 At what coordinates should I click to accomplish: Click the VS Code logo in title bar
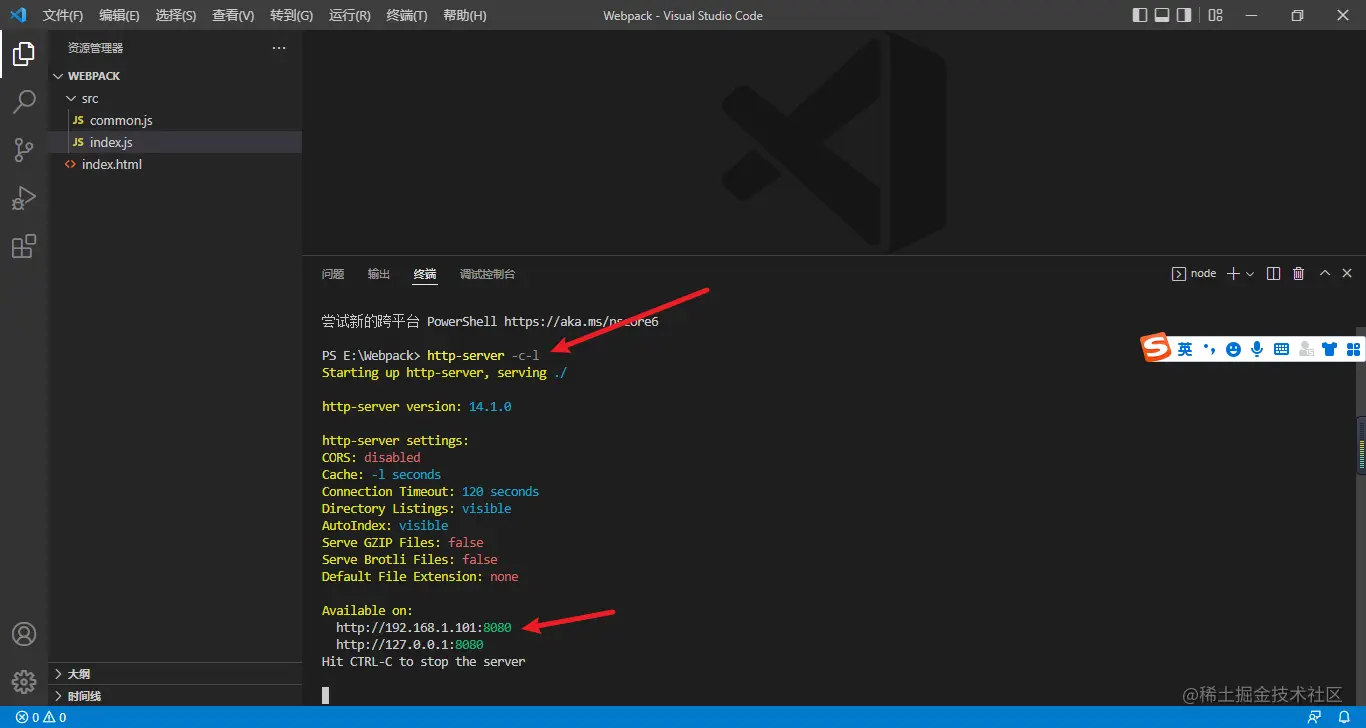18,15
